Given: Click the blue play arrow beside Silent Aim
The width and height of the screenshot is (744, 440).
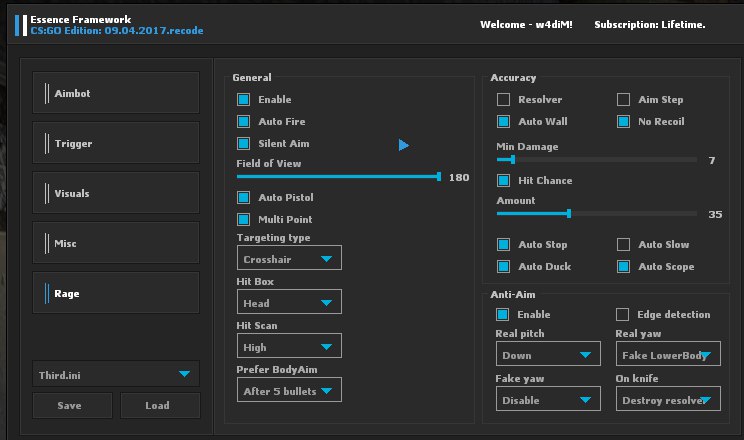Looking at the screenshot, I should click(x=404, y=145).
